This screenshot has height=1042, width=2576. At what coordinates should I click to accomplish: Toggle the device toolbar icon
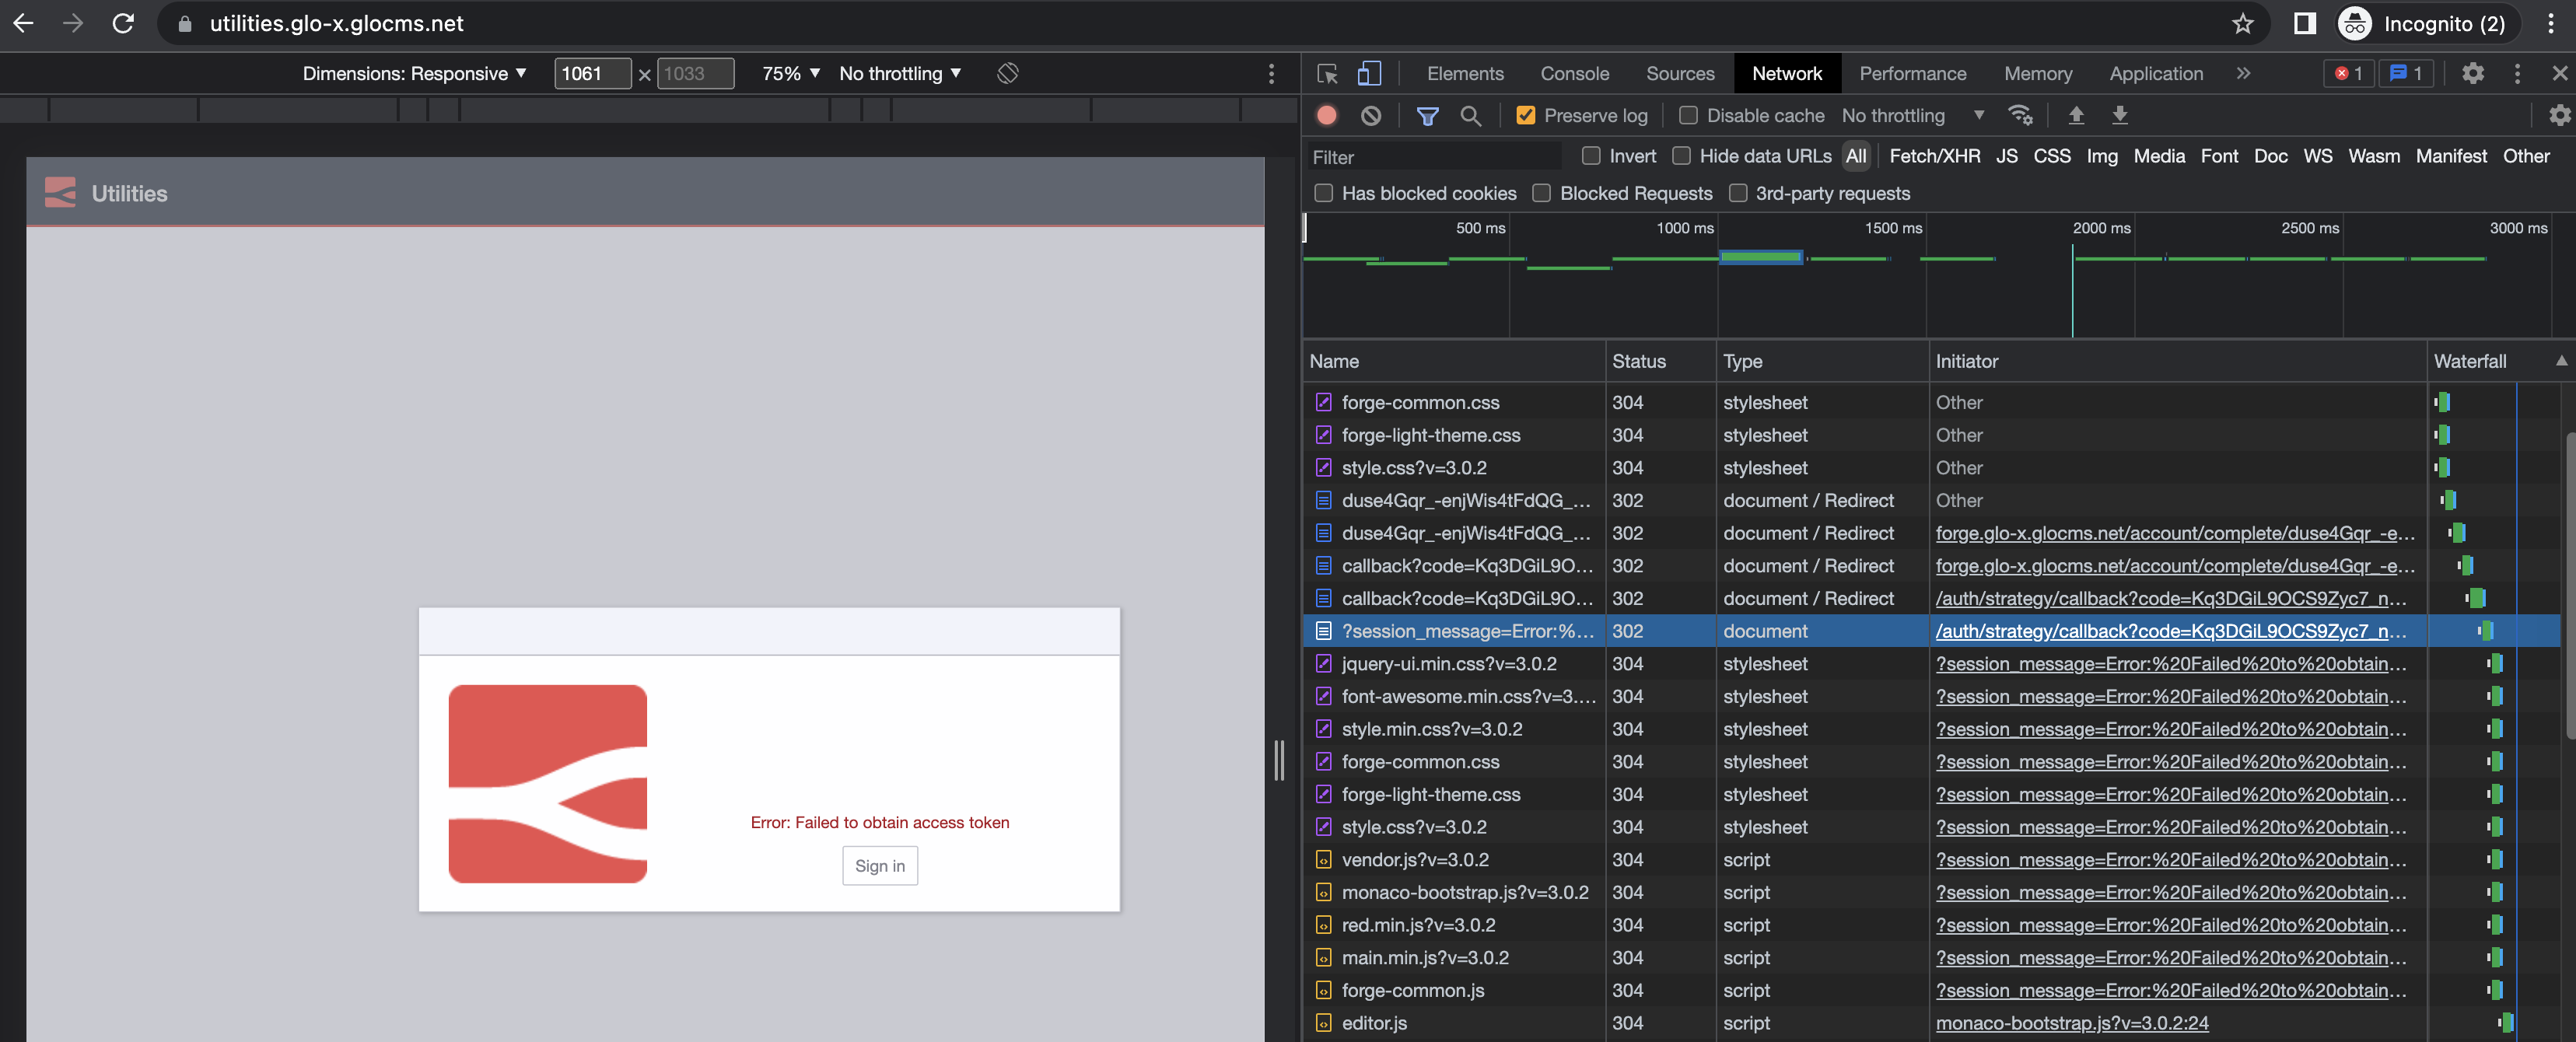click(1368, 73)
